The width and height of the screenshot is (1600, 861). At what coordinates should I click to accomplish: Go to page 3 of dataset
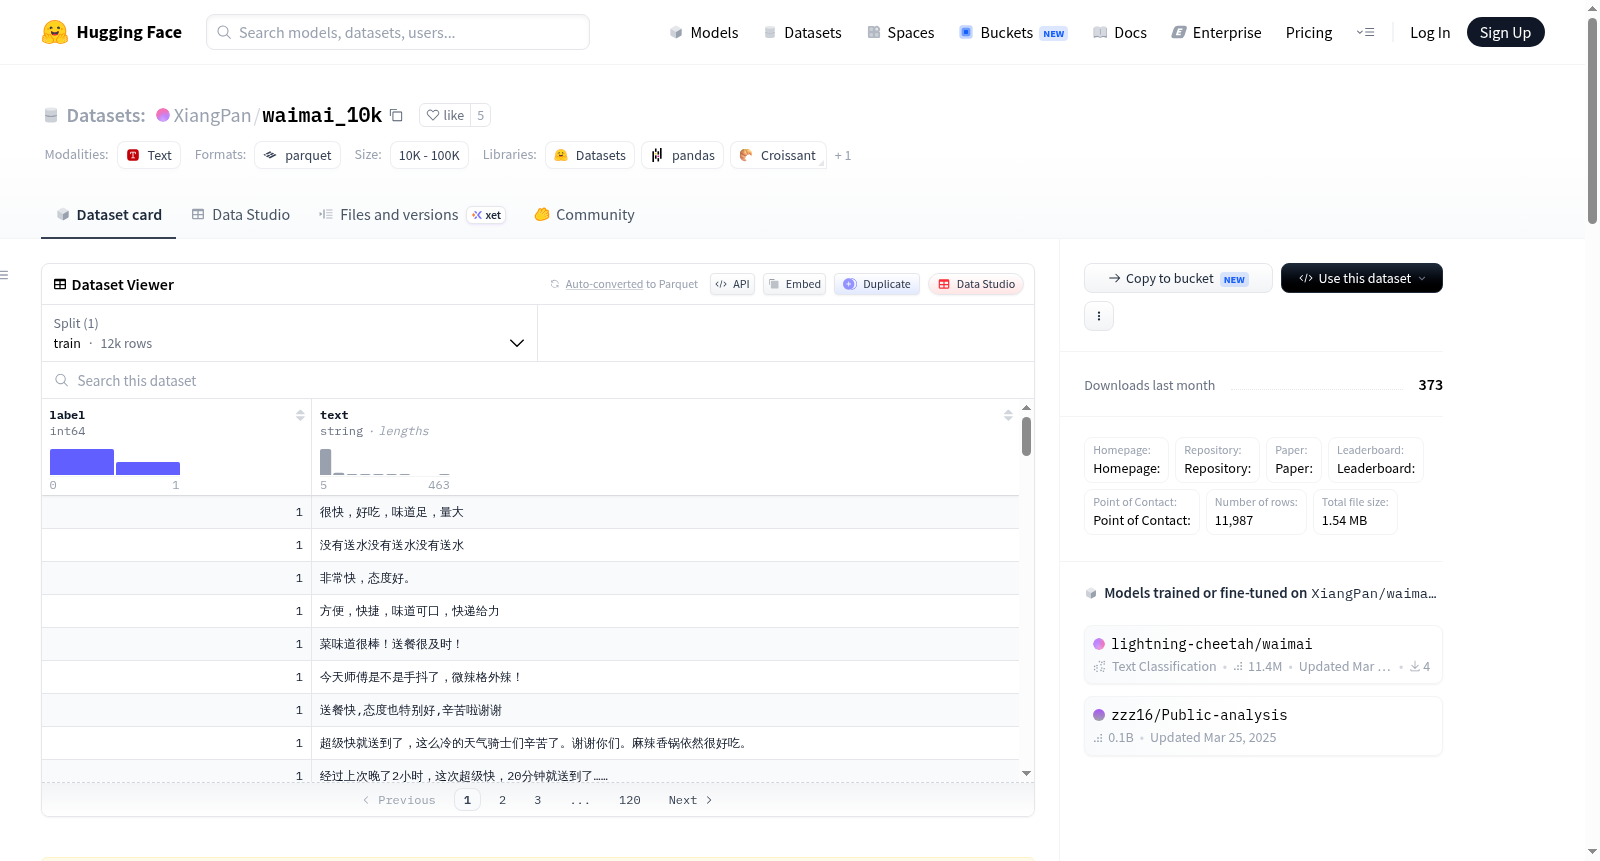click(537, 800)
